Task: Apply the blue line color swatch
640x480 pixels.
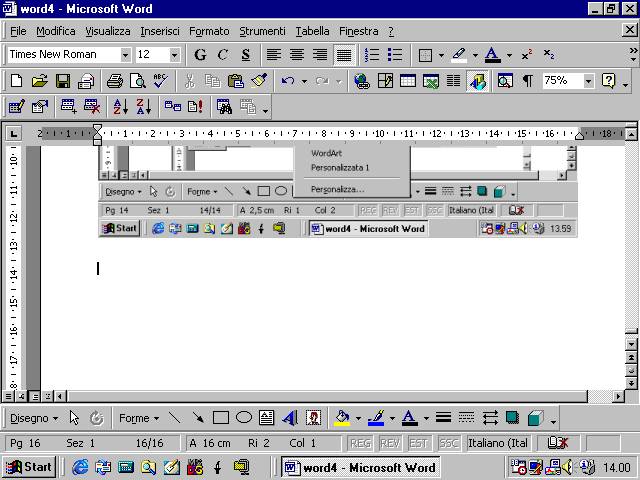Action: pos(376,418)
